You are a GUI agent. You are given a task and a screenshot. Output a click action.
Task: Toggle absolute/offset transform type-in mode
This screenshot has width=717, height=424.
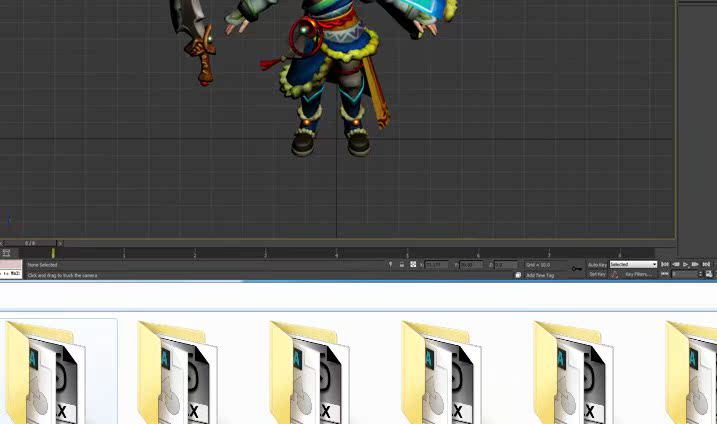pos(413,265)
